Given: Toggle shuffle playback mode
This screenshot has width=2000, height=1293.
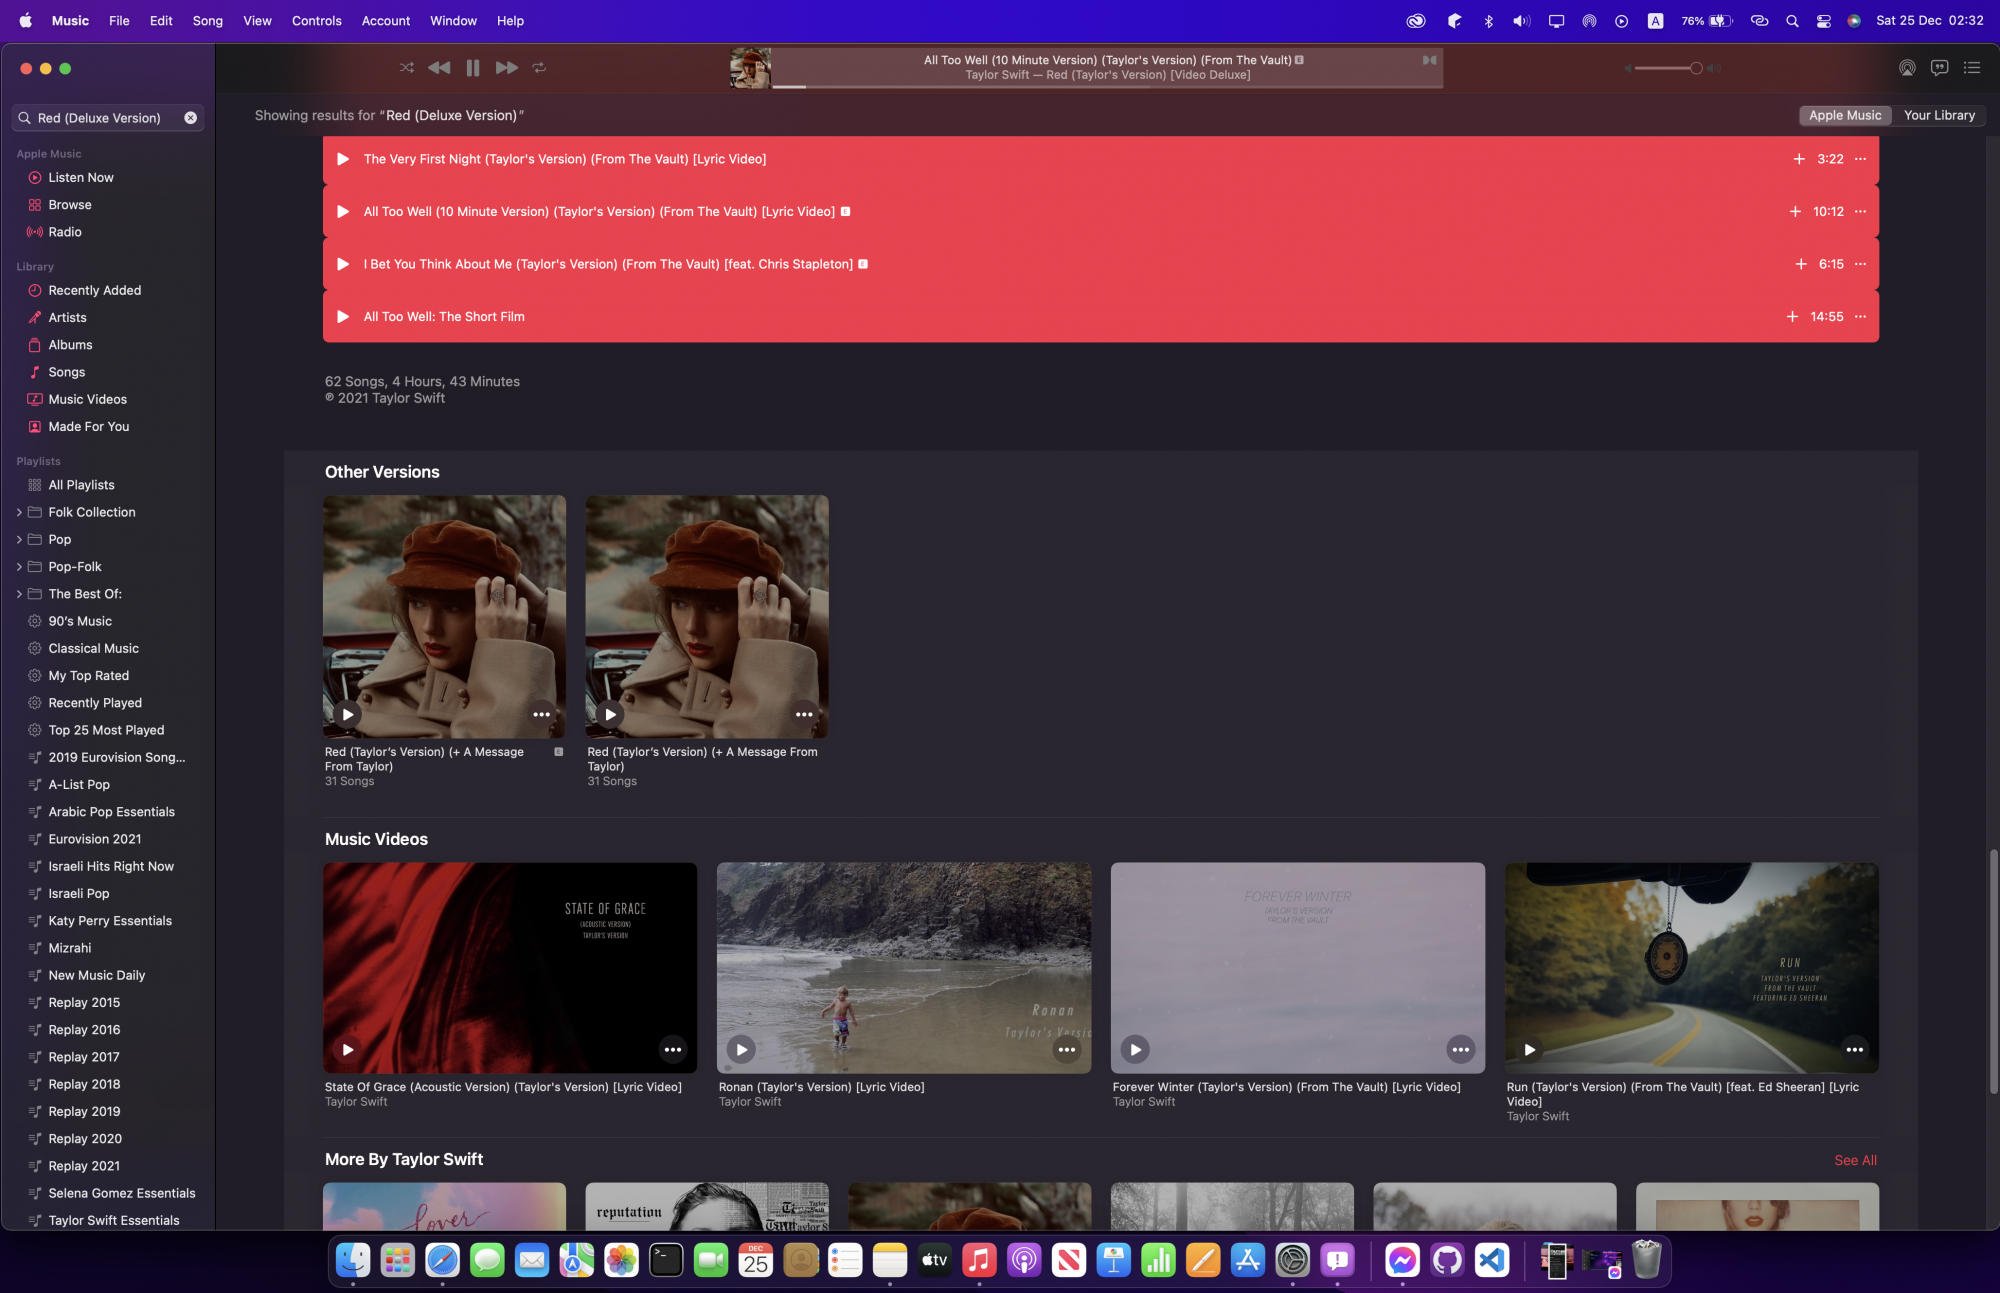Looking at the screenshot, I should (x=406, y=68).
